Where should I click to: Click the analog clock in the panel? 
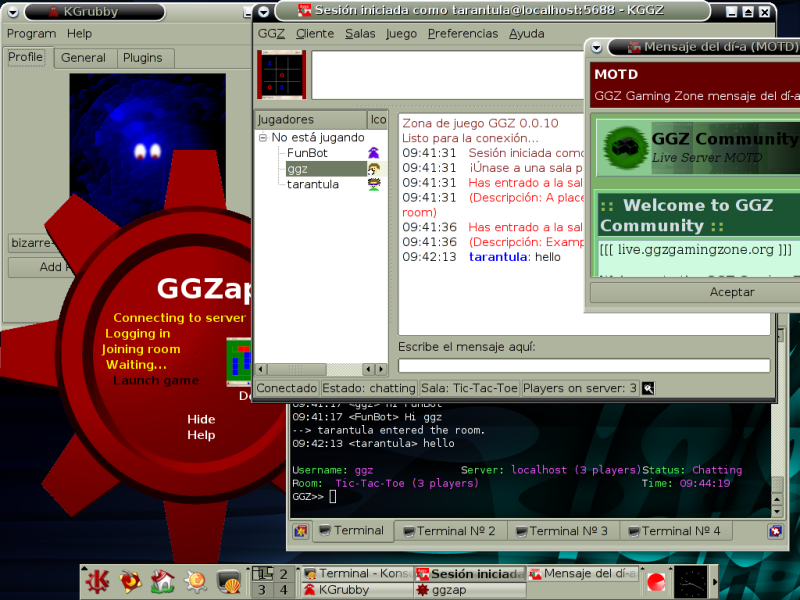point(691,582)
